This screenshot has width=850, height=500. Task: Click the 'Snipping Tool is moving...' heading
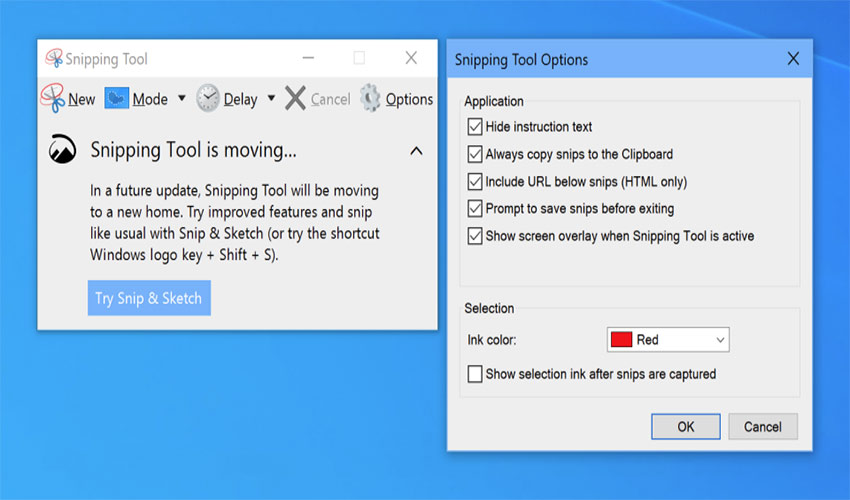pyautogui.click(x=194, y=150)
